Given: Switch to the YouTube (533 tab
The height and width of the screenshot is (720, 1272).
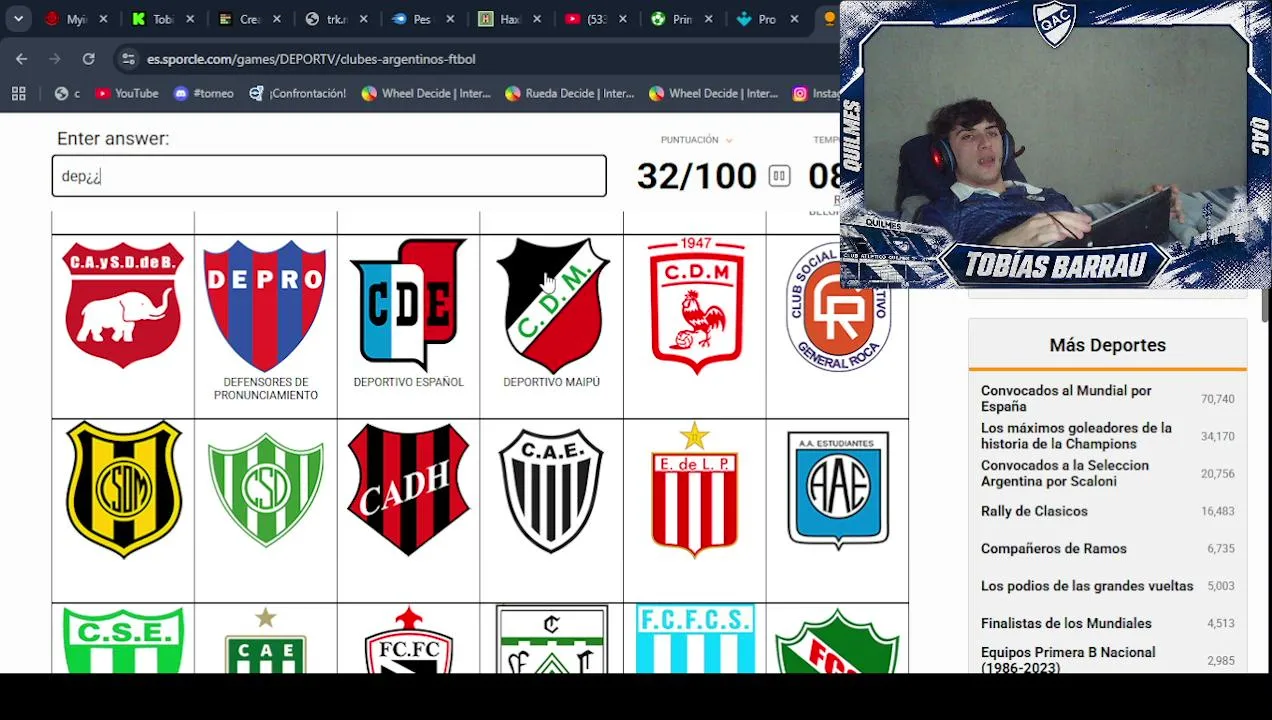Looking at the screenshot, I should click(x=586, y=19).
